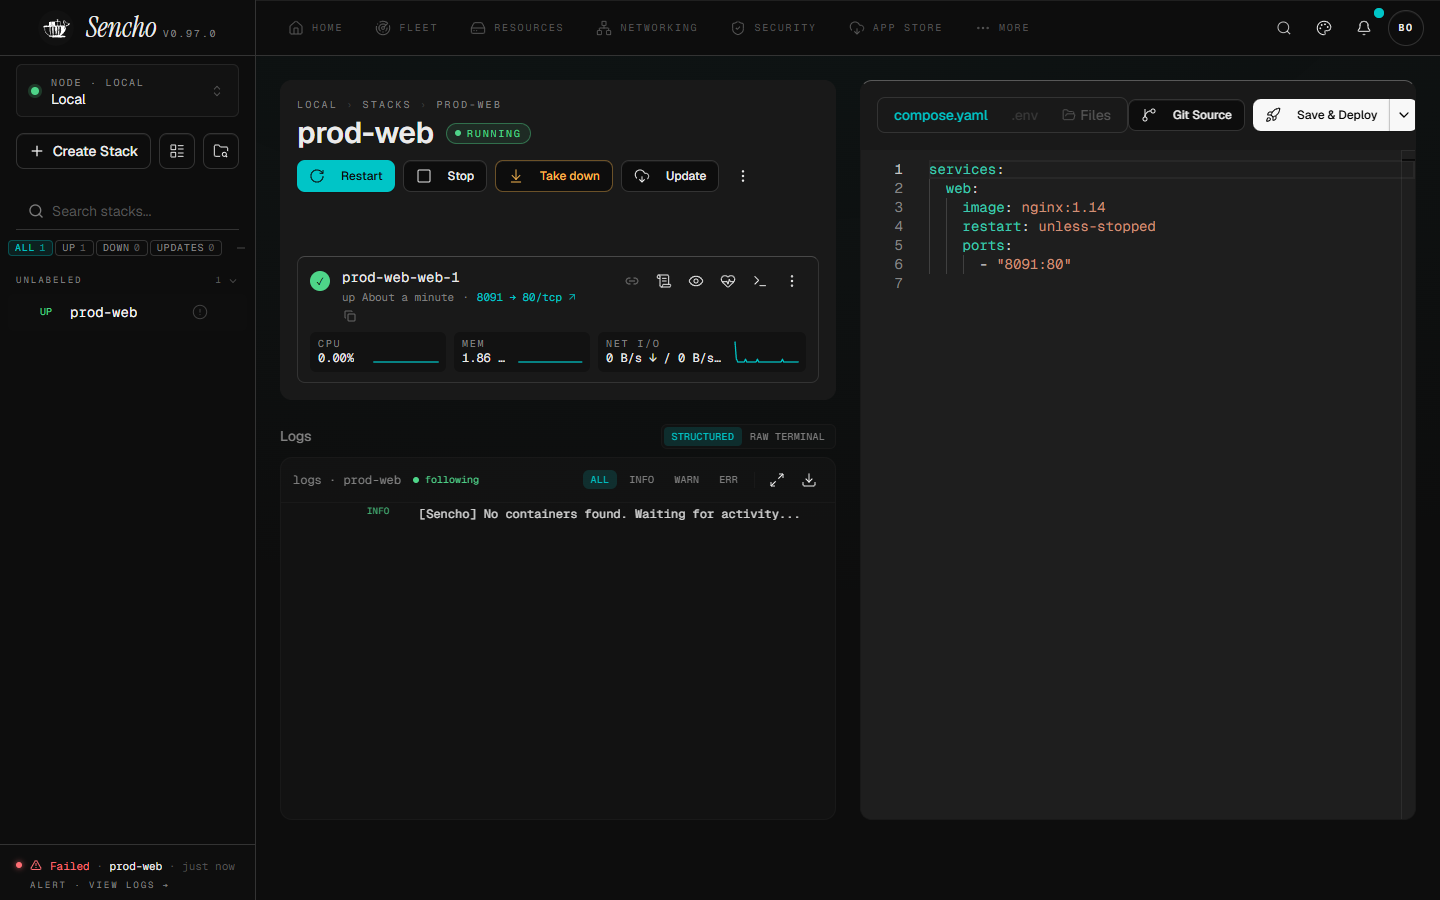Click the alert triangle icon in failed notice

[x=36, y=866]
